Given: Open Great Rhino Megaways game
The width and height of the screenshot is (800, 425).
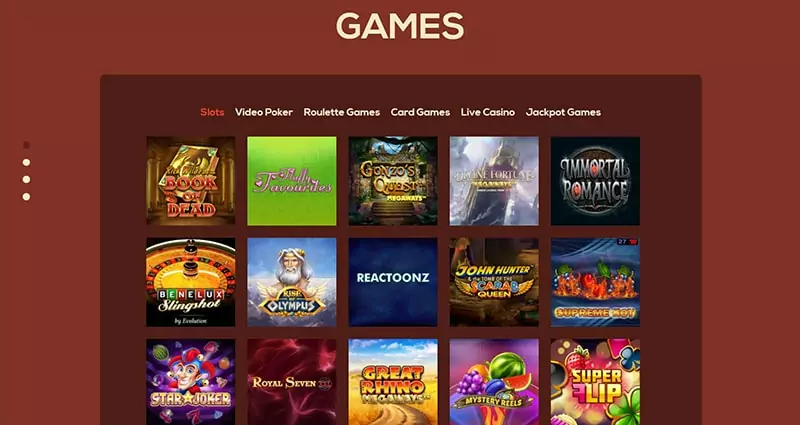Looking at the screenshot, I should tap(393, 382).
